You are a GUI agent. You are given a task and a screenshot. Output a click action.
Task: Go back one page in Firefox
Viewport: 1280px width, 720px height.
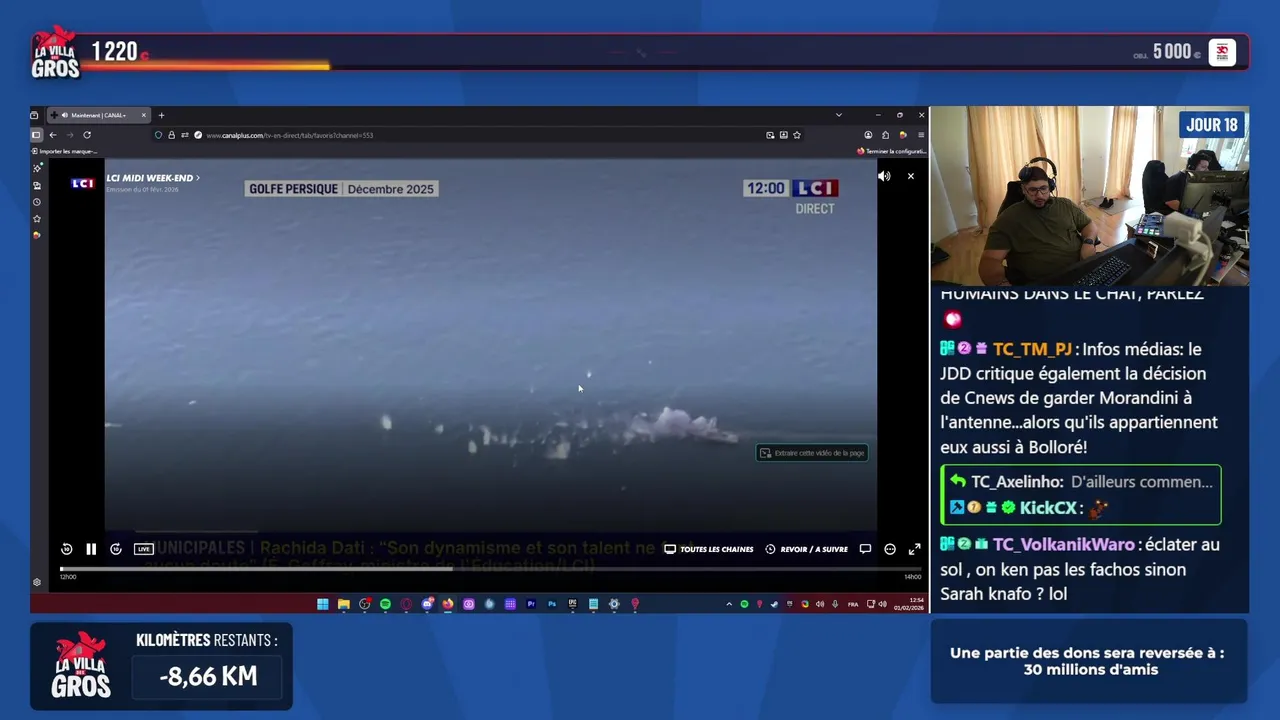[53, 135]
